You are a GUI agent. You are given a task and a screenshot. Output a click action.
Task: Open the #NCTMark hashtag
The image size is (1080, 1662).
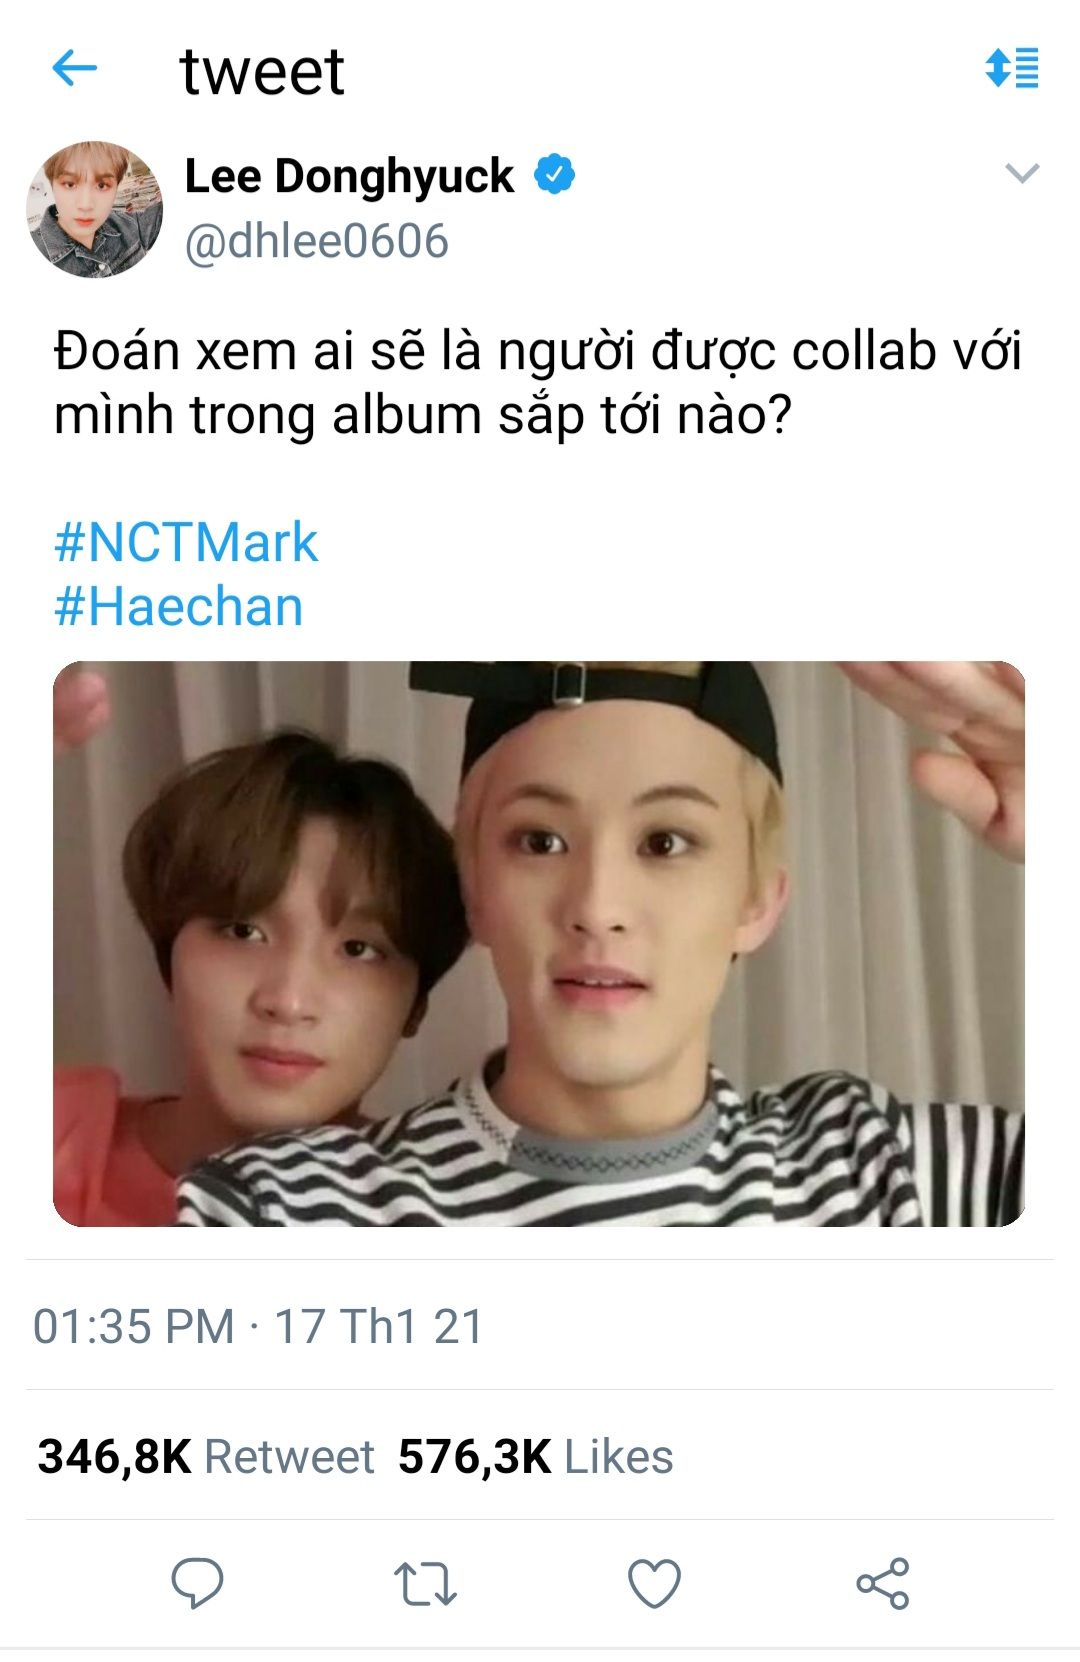[186, 543]
